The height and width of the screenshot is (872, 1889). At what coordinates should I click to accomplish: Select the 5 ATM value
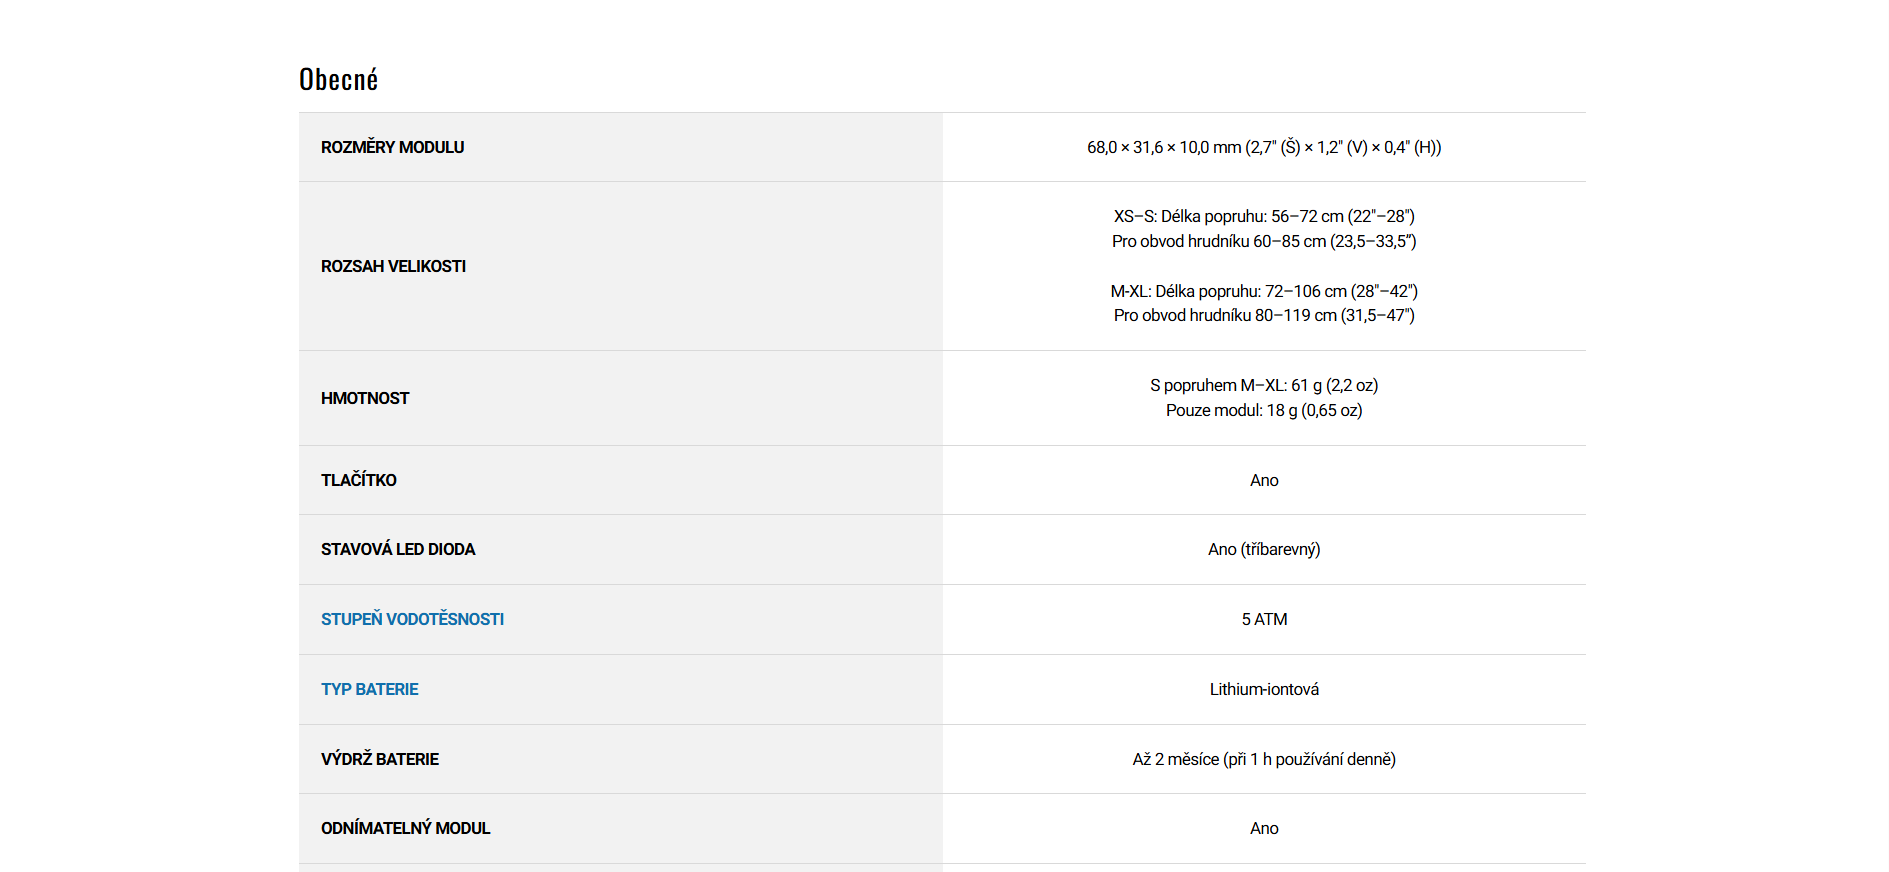[1264, 619]
